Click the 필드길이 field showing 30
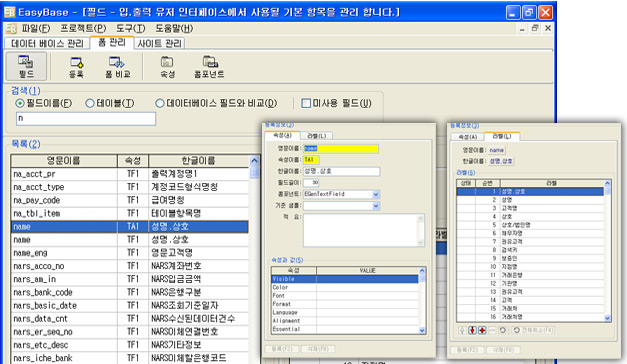The height and width of the screenshot is (364, 627). (x=311, y=183)
